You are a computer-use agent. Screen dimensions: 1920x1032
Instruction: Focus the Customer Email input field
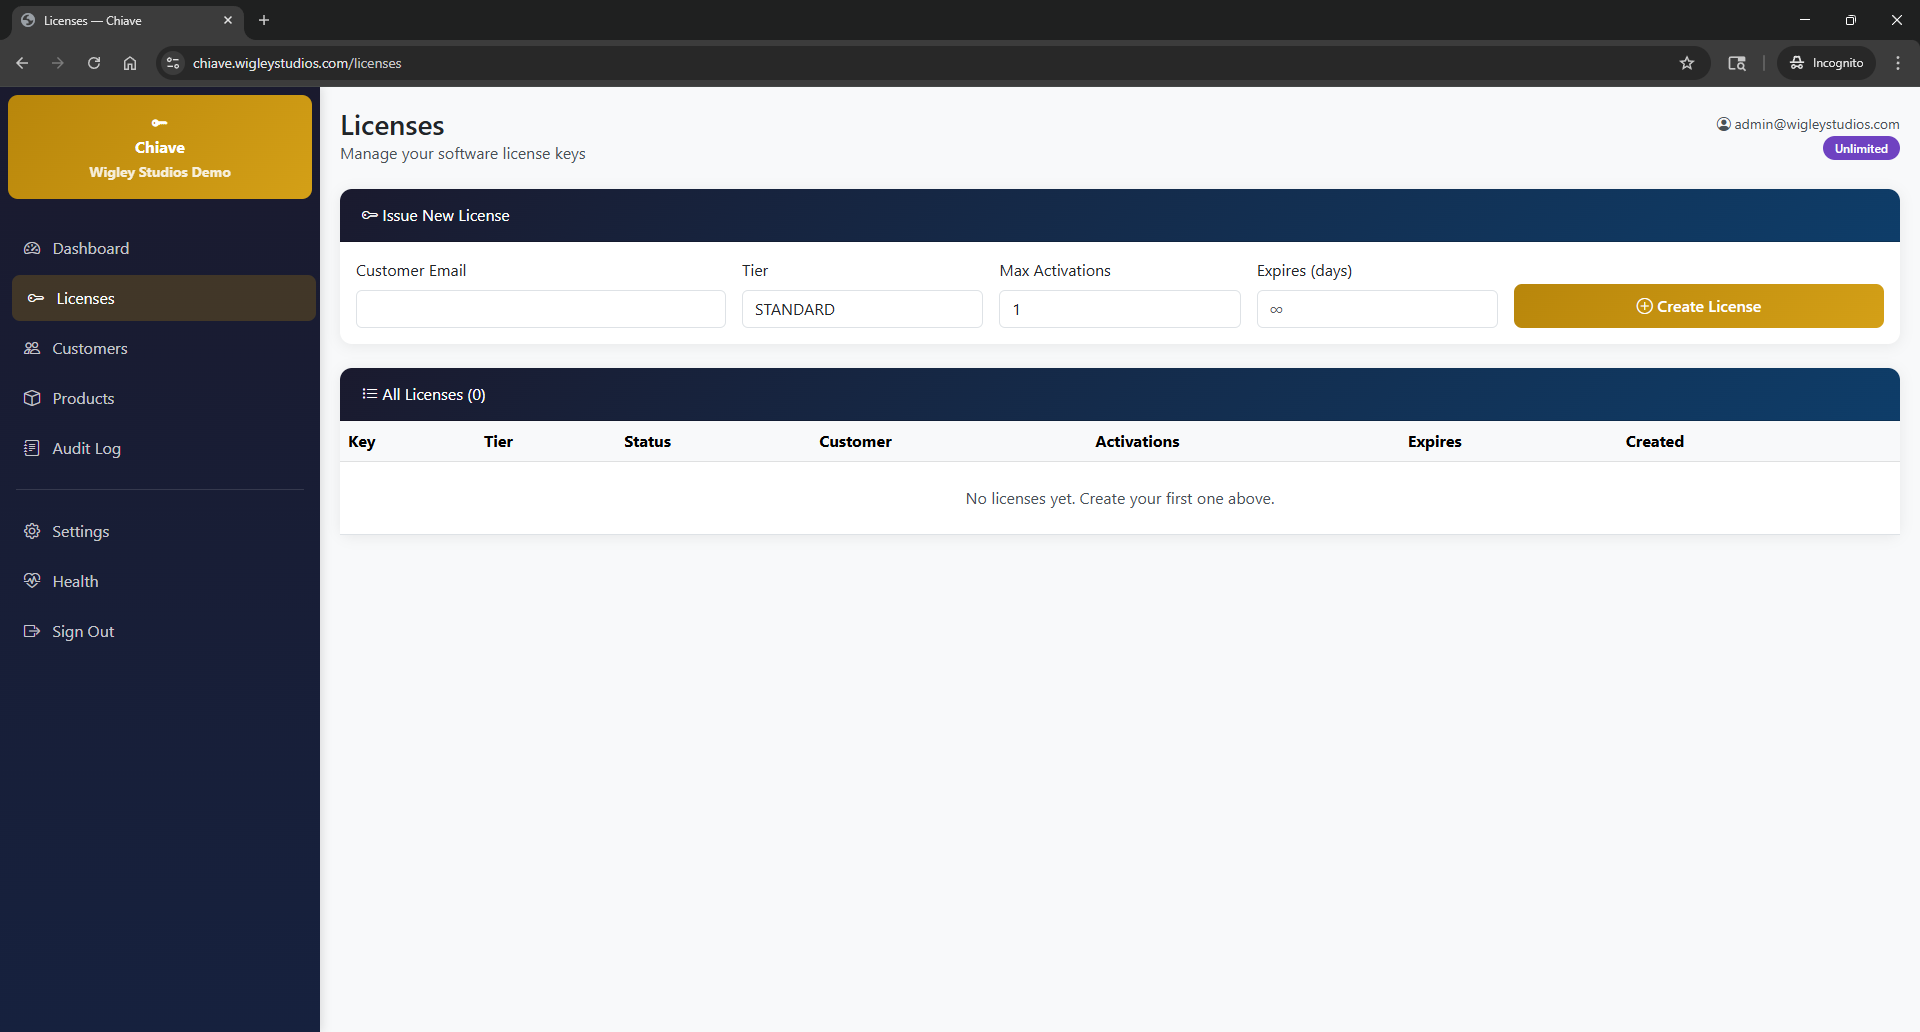point(540,309)
